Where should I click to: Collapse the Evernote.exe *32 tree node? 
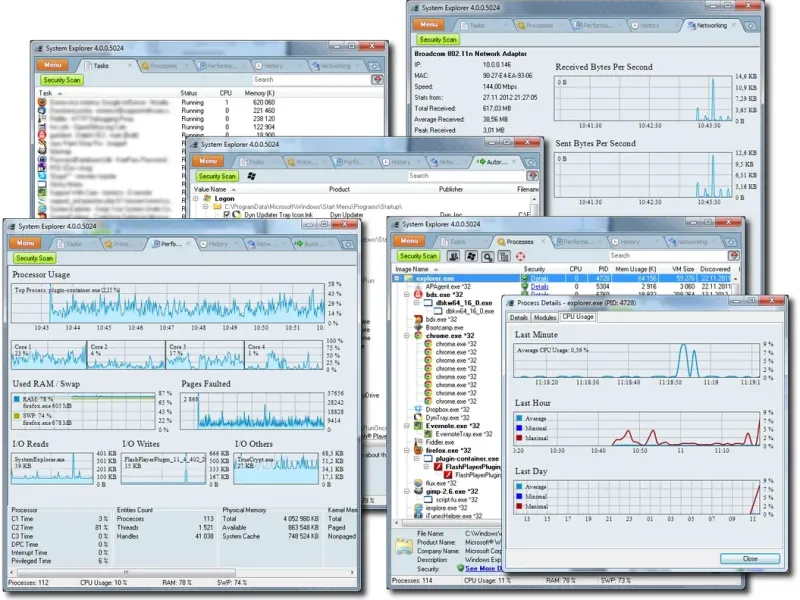pos(407,426)
